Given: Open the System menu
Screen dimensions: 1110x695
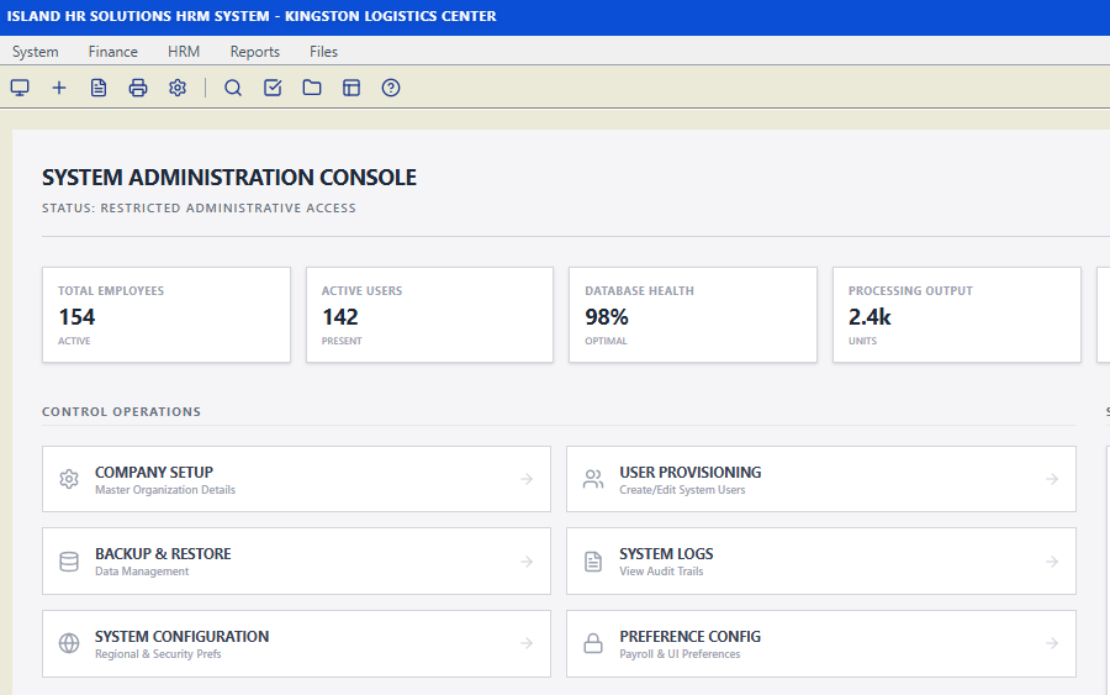Looking at the screenshot, I should tap(35, 52).
